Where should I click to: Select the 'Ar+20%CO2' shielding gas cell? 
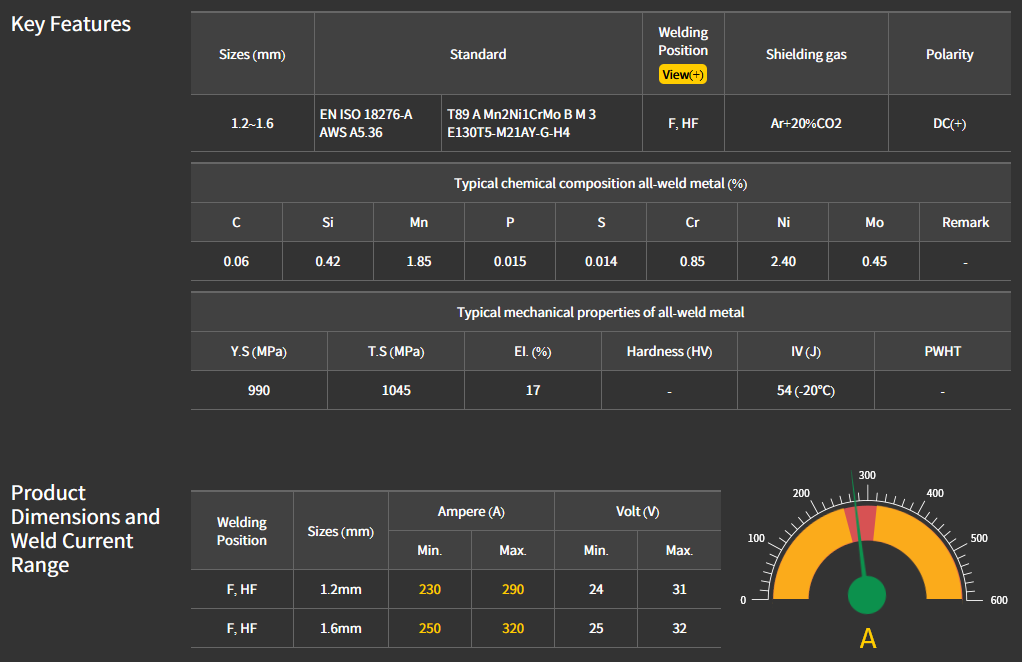(x=806, y=124)
